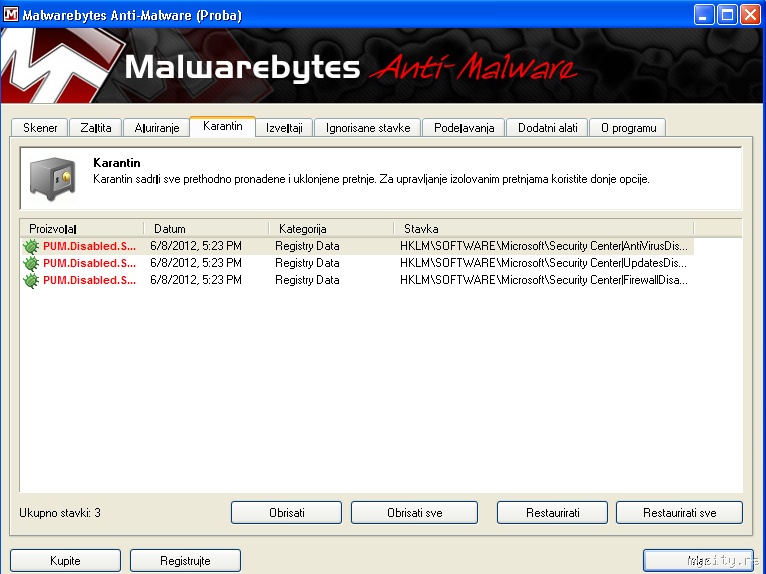Click the Malwarebytes title bar icon

pyautogui.click(x=11, y=15)
